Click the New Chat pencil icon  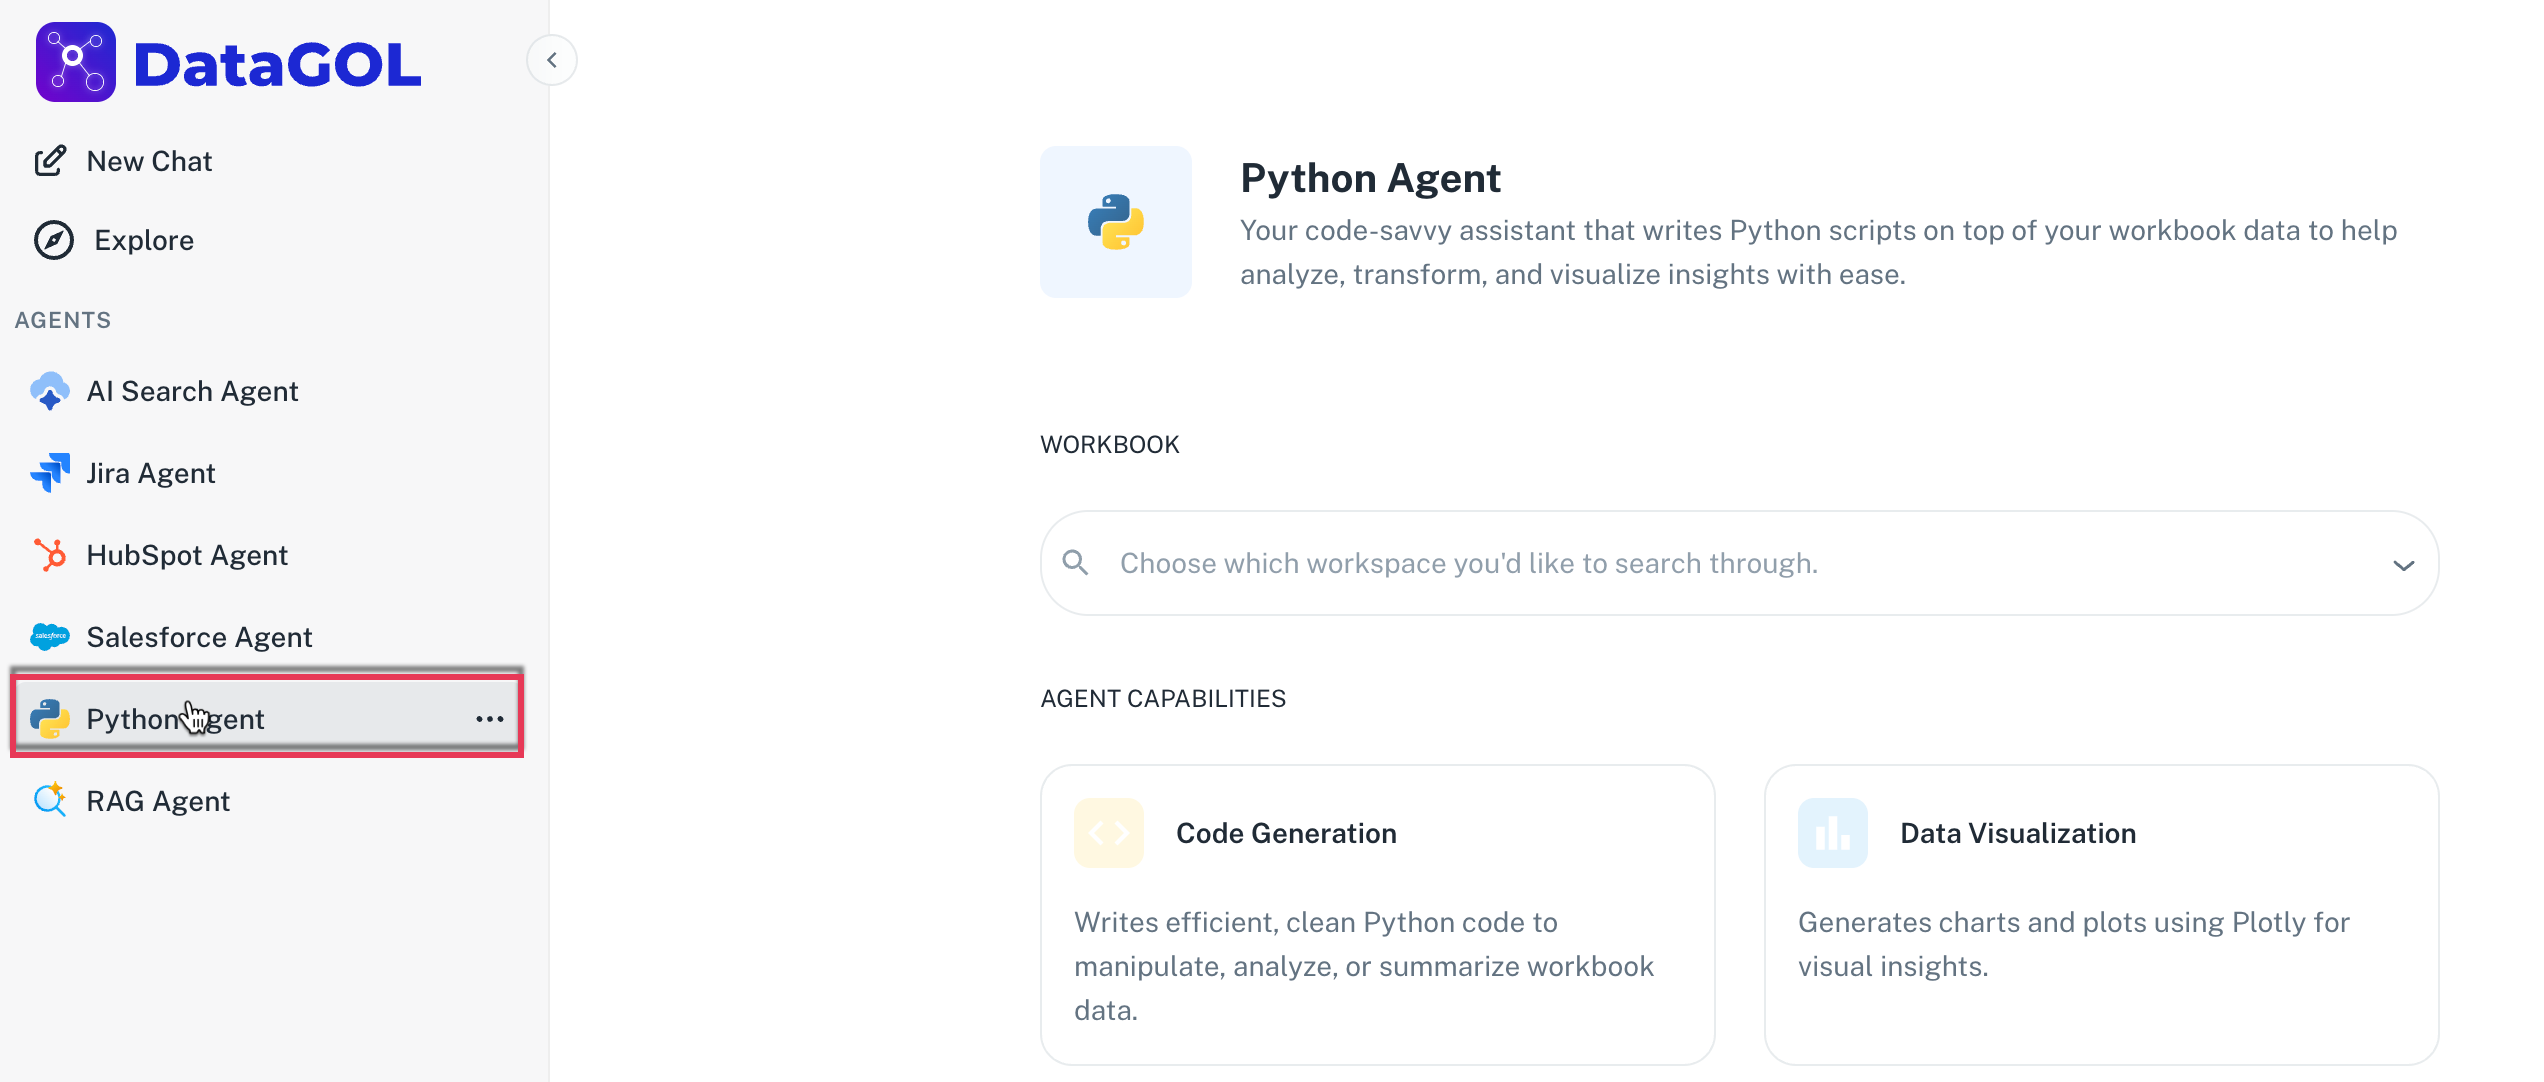50,161
